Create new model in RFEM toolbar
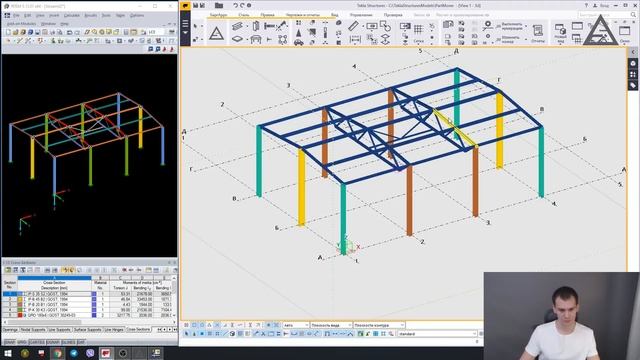This screenshot has height=360, width=640. 8,32
